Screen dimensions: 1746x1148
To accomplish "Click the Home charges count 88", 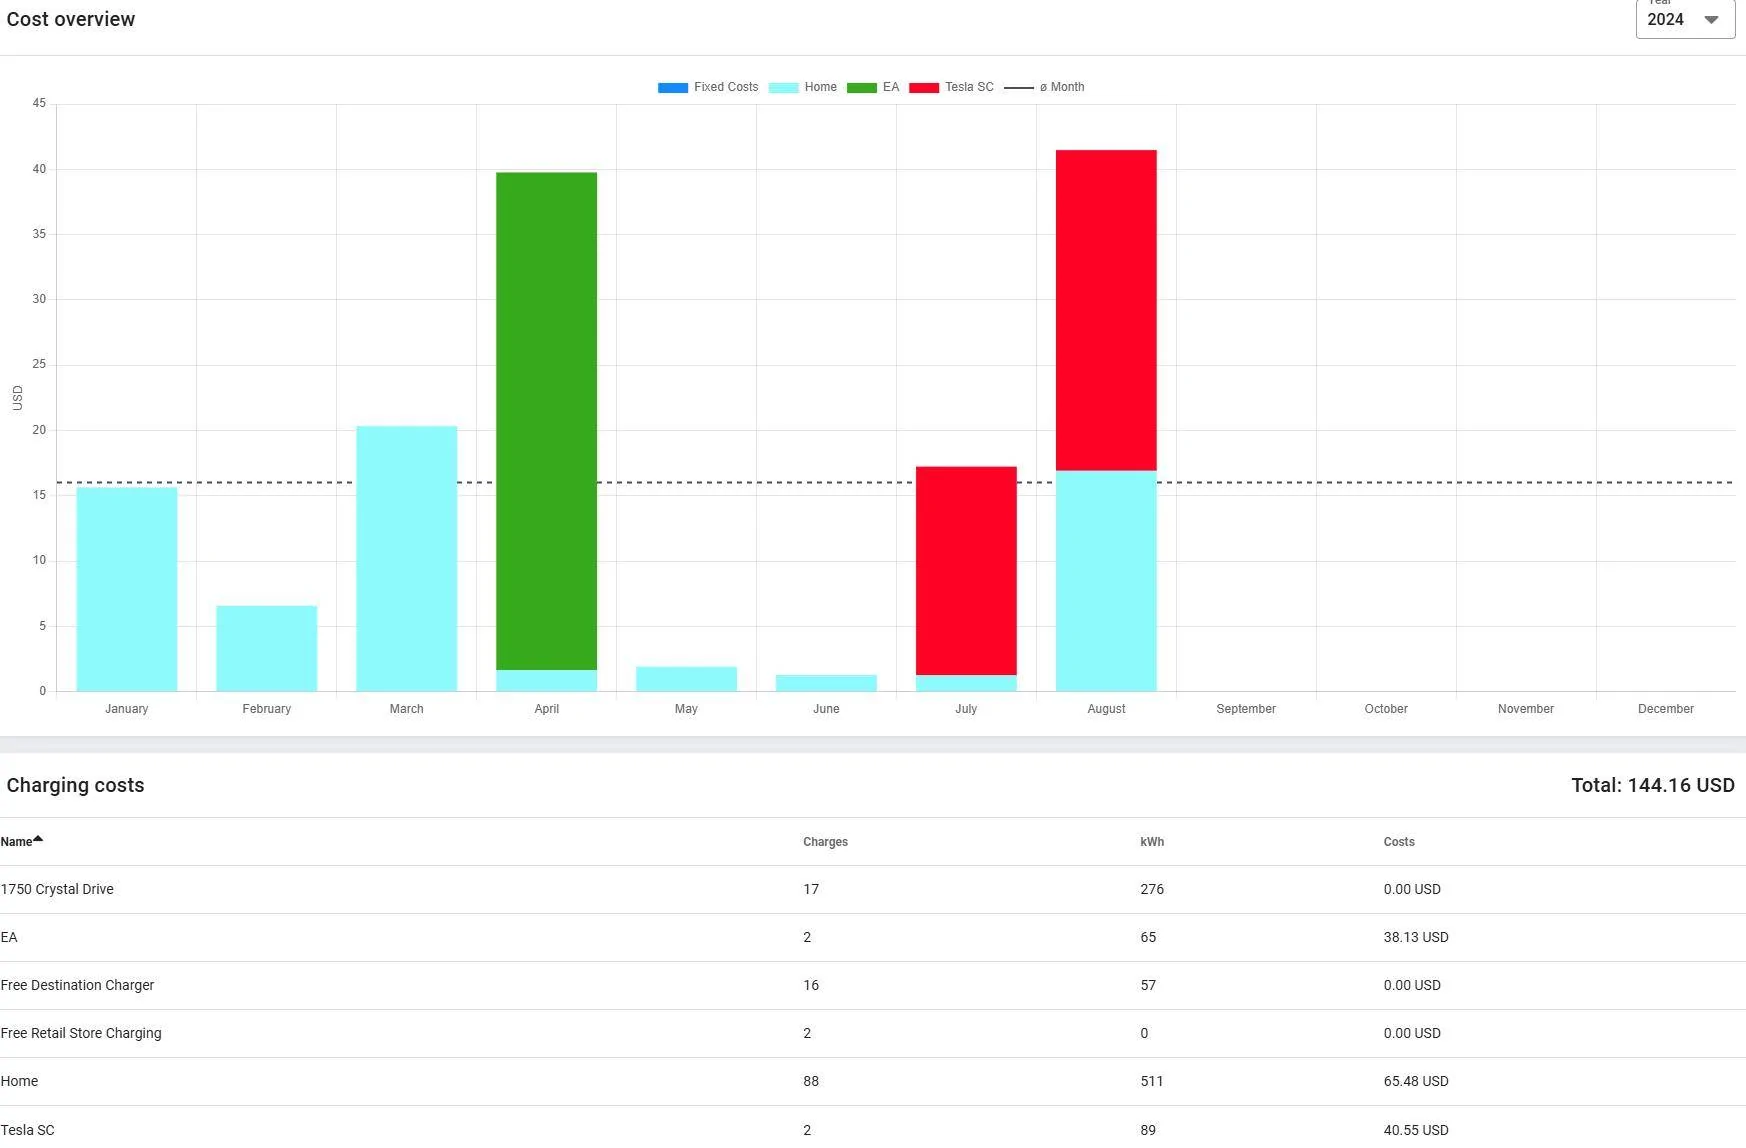I will click(x=811, y=1081).
